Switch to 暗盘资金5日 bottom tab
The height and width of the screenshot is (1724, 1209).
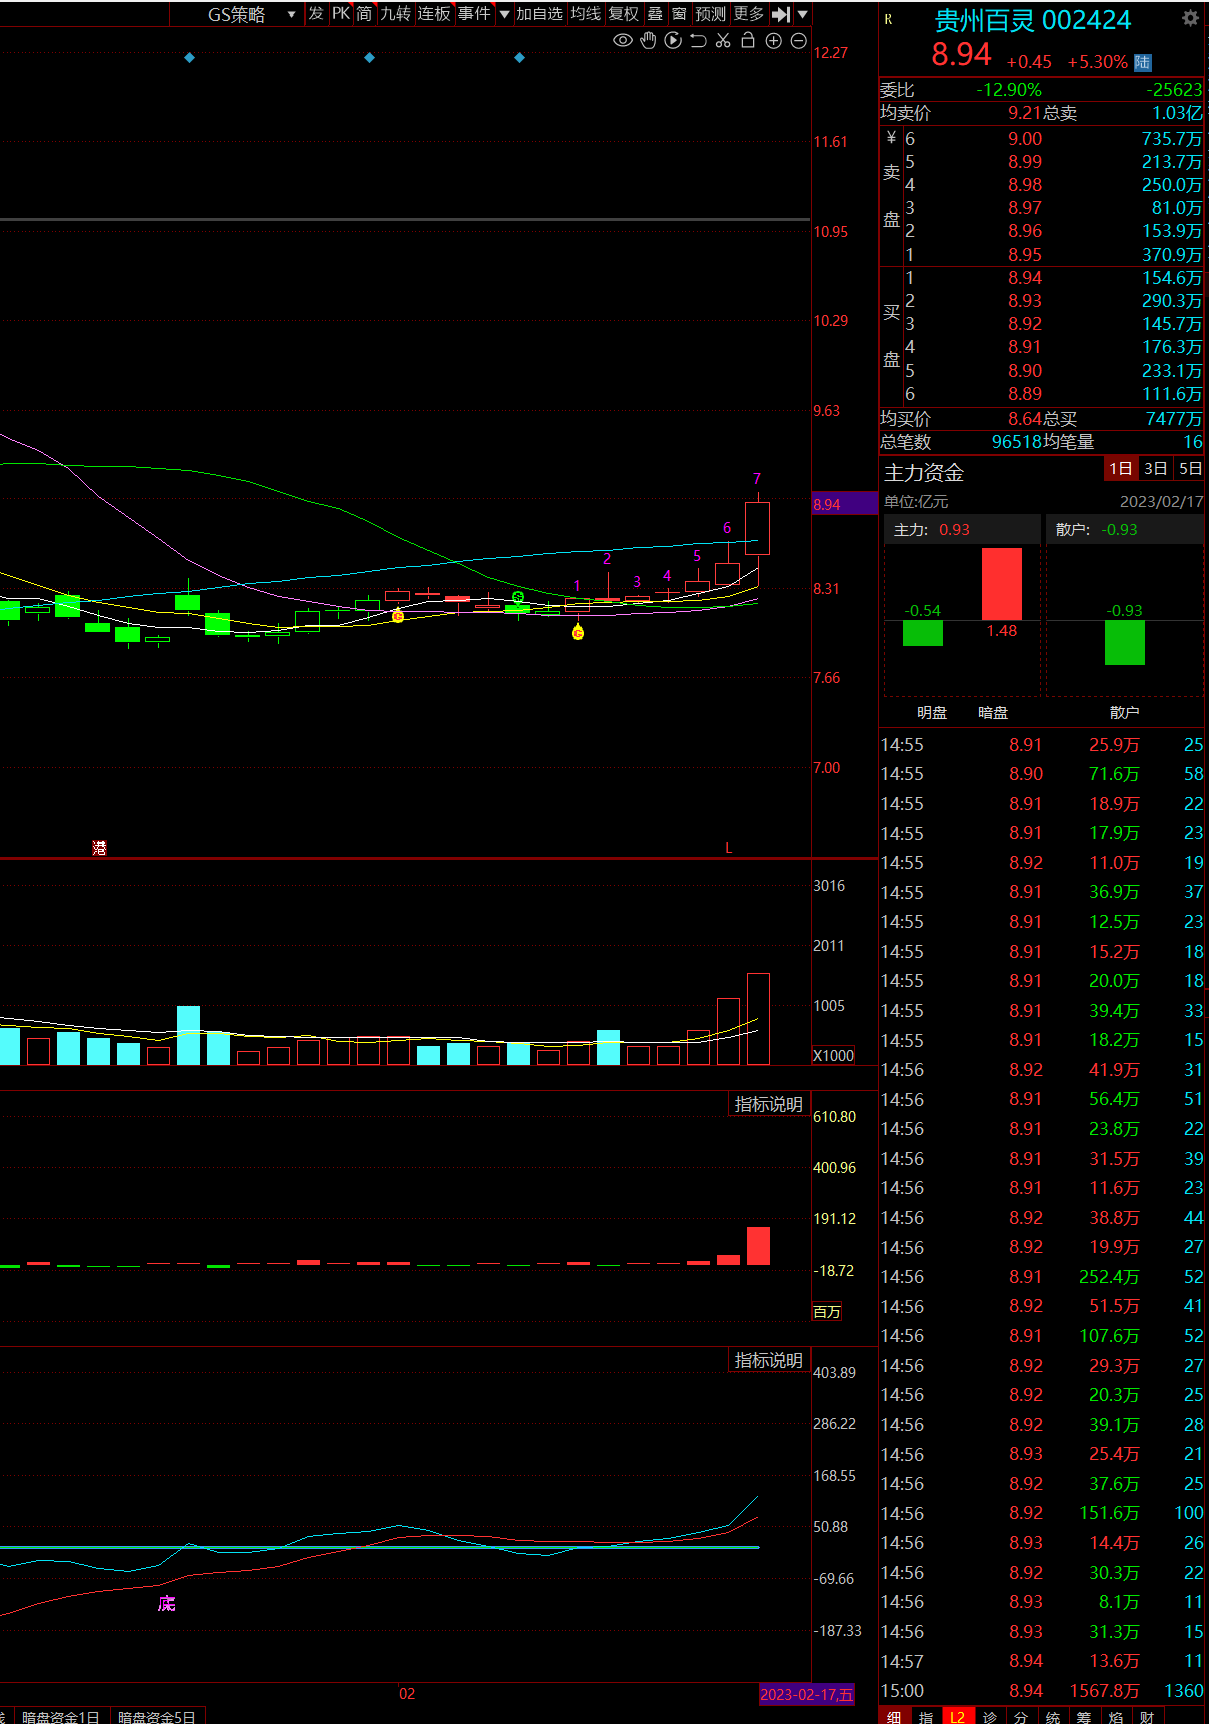[x=157, y=1716]
